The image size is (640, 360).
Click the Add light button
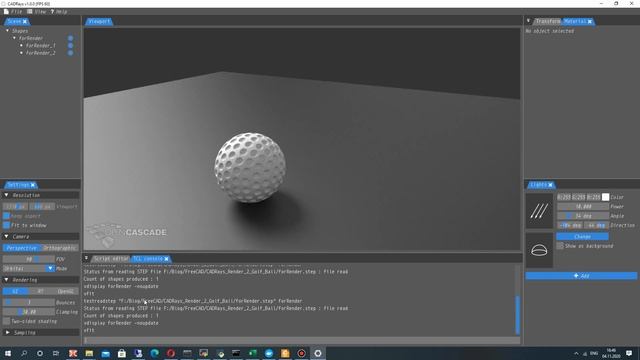(581, 276)
